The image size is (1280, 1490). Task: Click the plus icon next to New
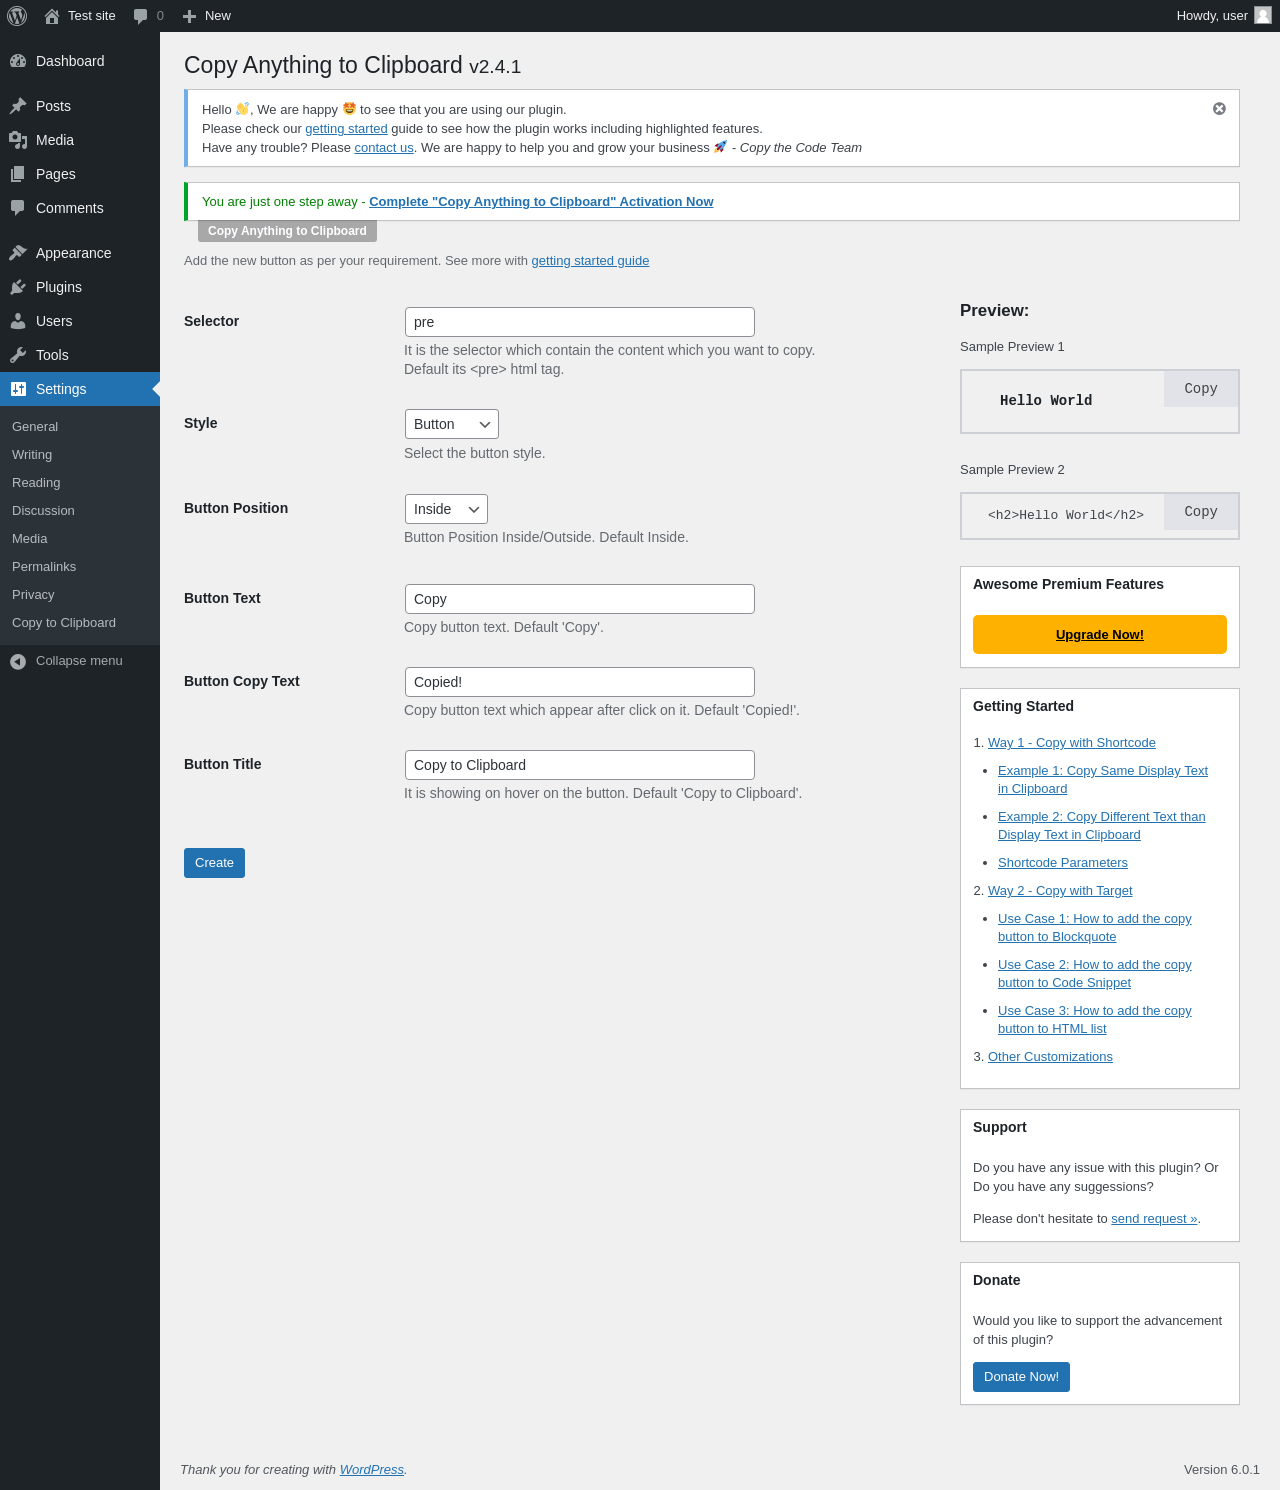(x=189, y=16)
